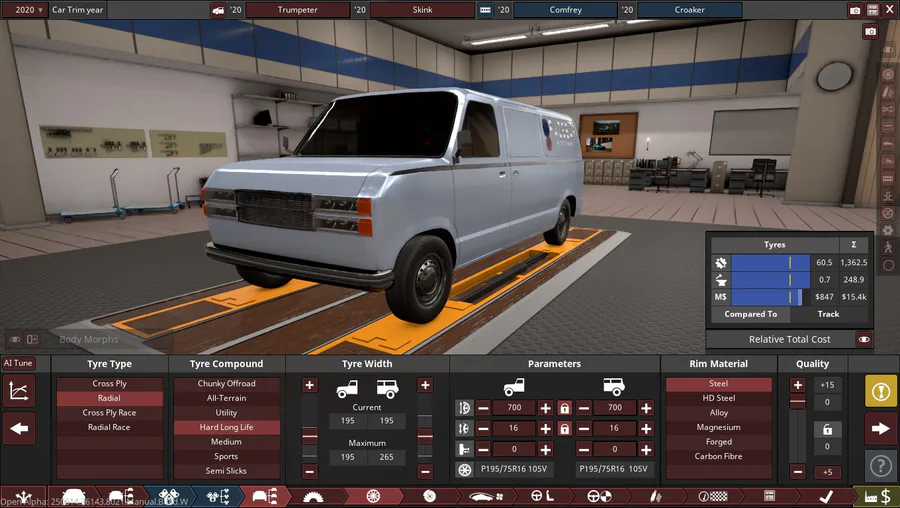Viewport: 900px width, 508px height.
Task: Select Chunky Offroad tyre compound
Action: coord(226,383)
